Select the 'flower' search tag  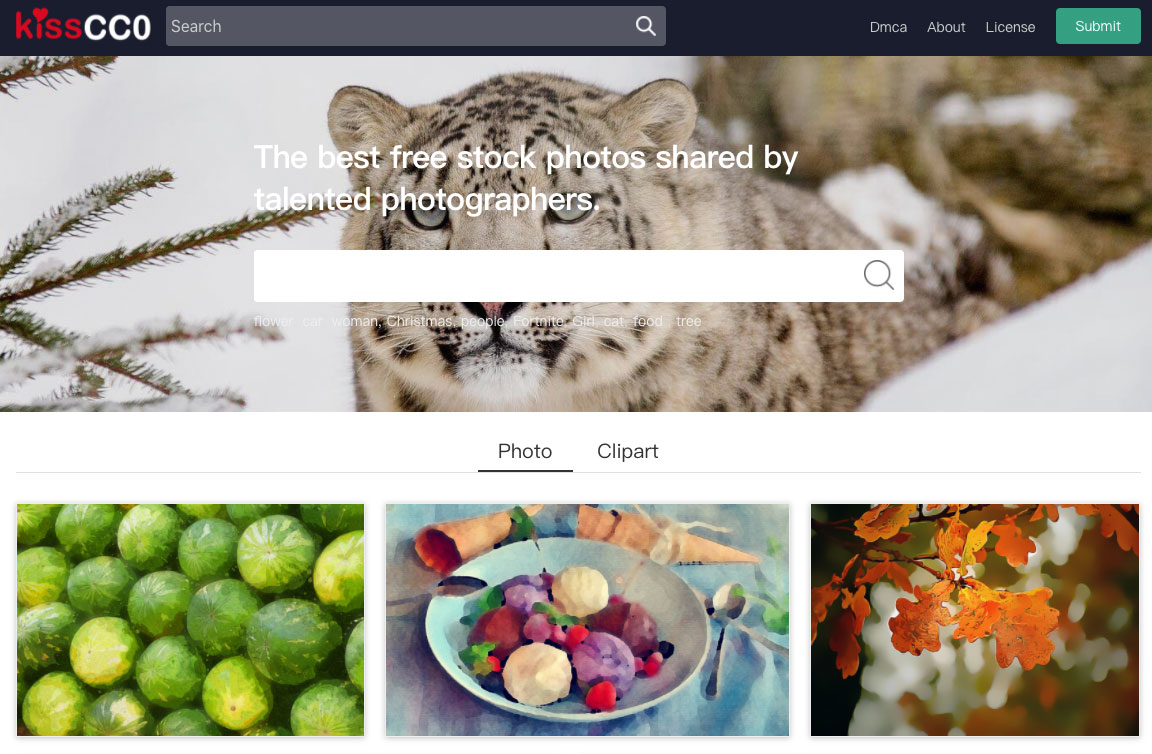pos(273,321)
